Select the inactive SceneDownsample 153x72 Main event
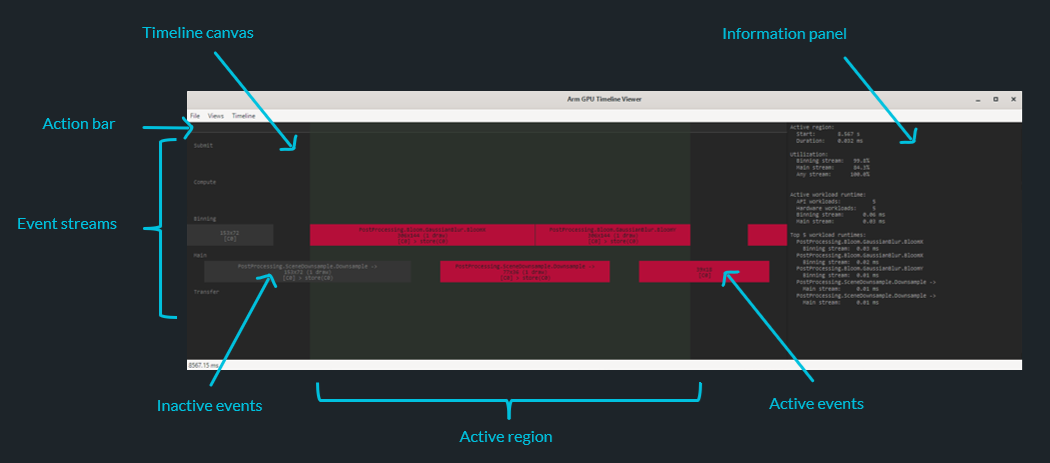 307,271
